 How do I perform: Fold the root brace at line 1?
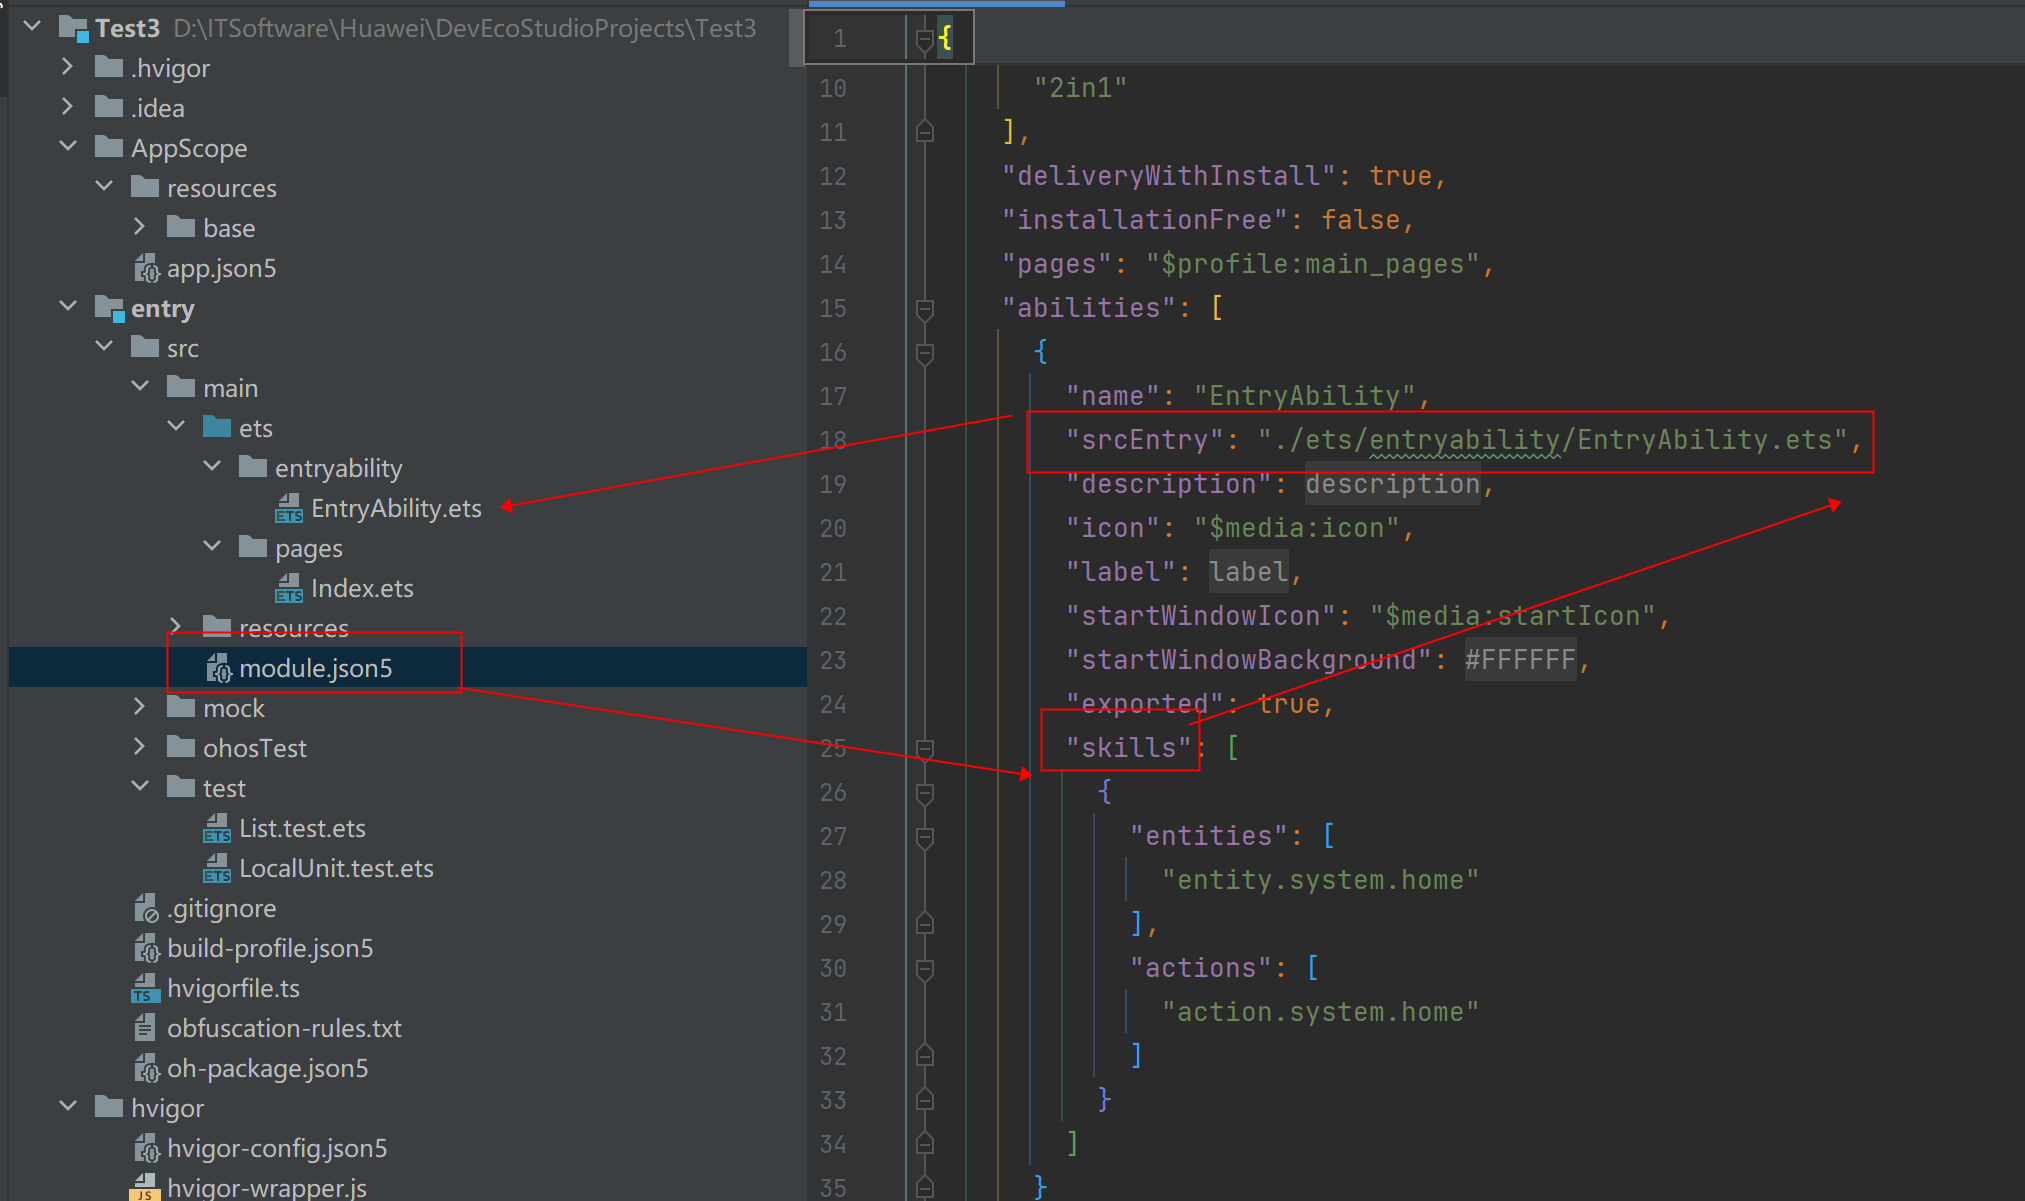click(x=925, y=39)
